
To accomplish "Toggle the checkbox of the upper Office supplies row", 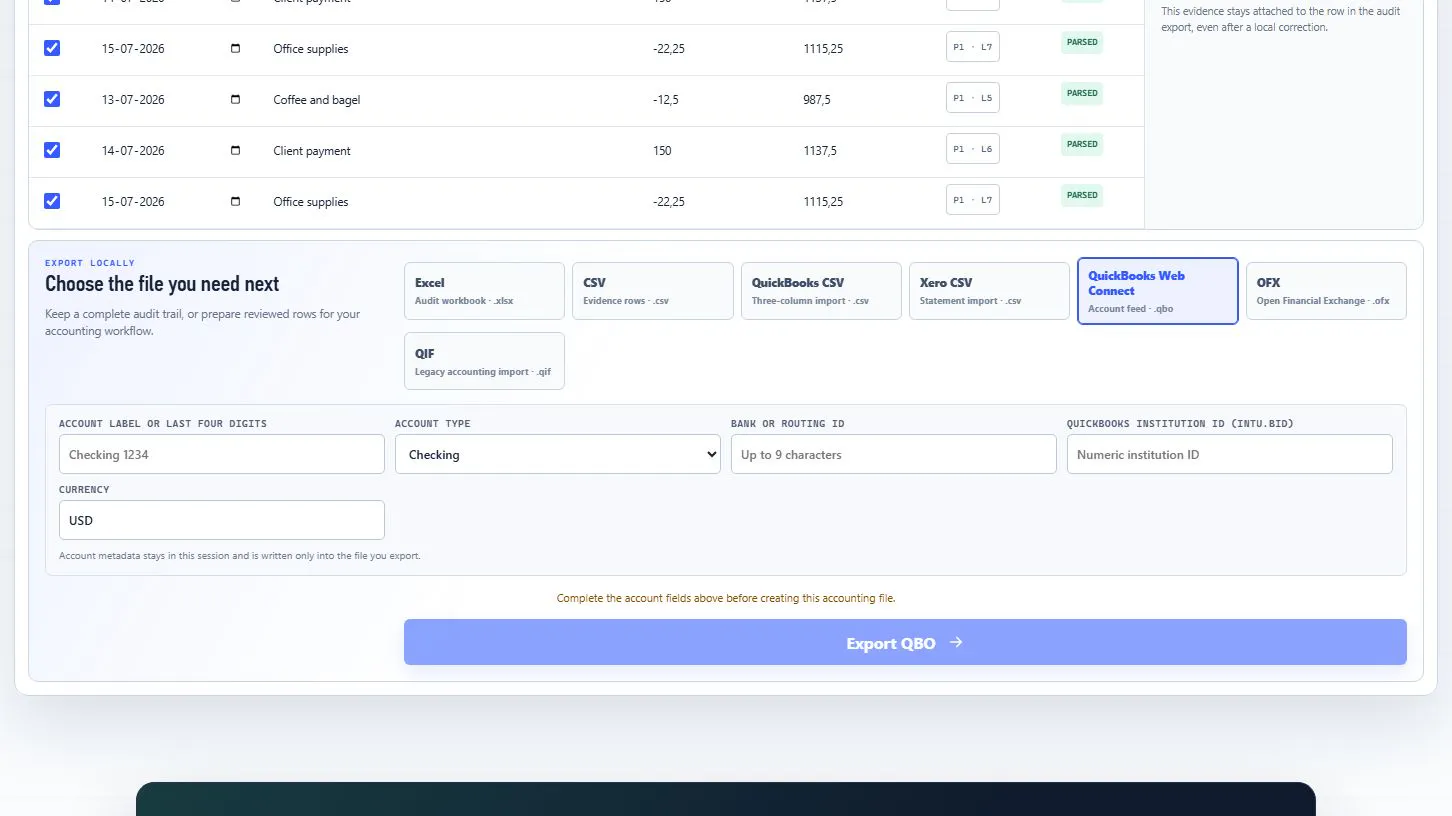I will [52, 48].
